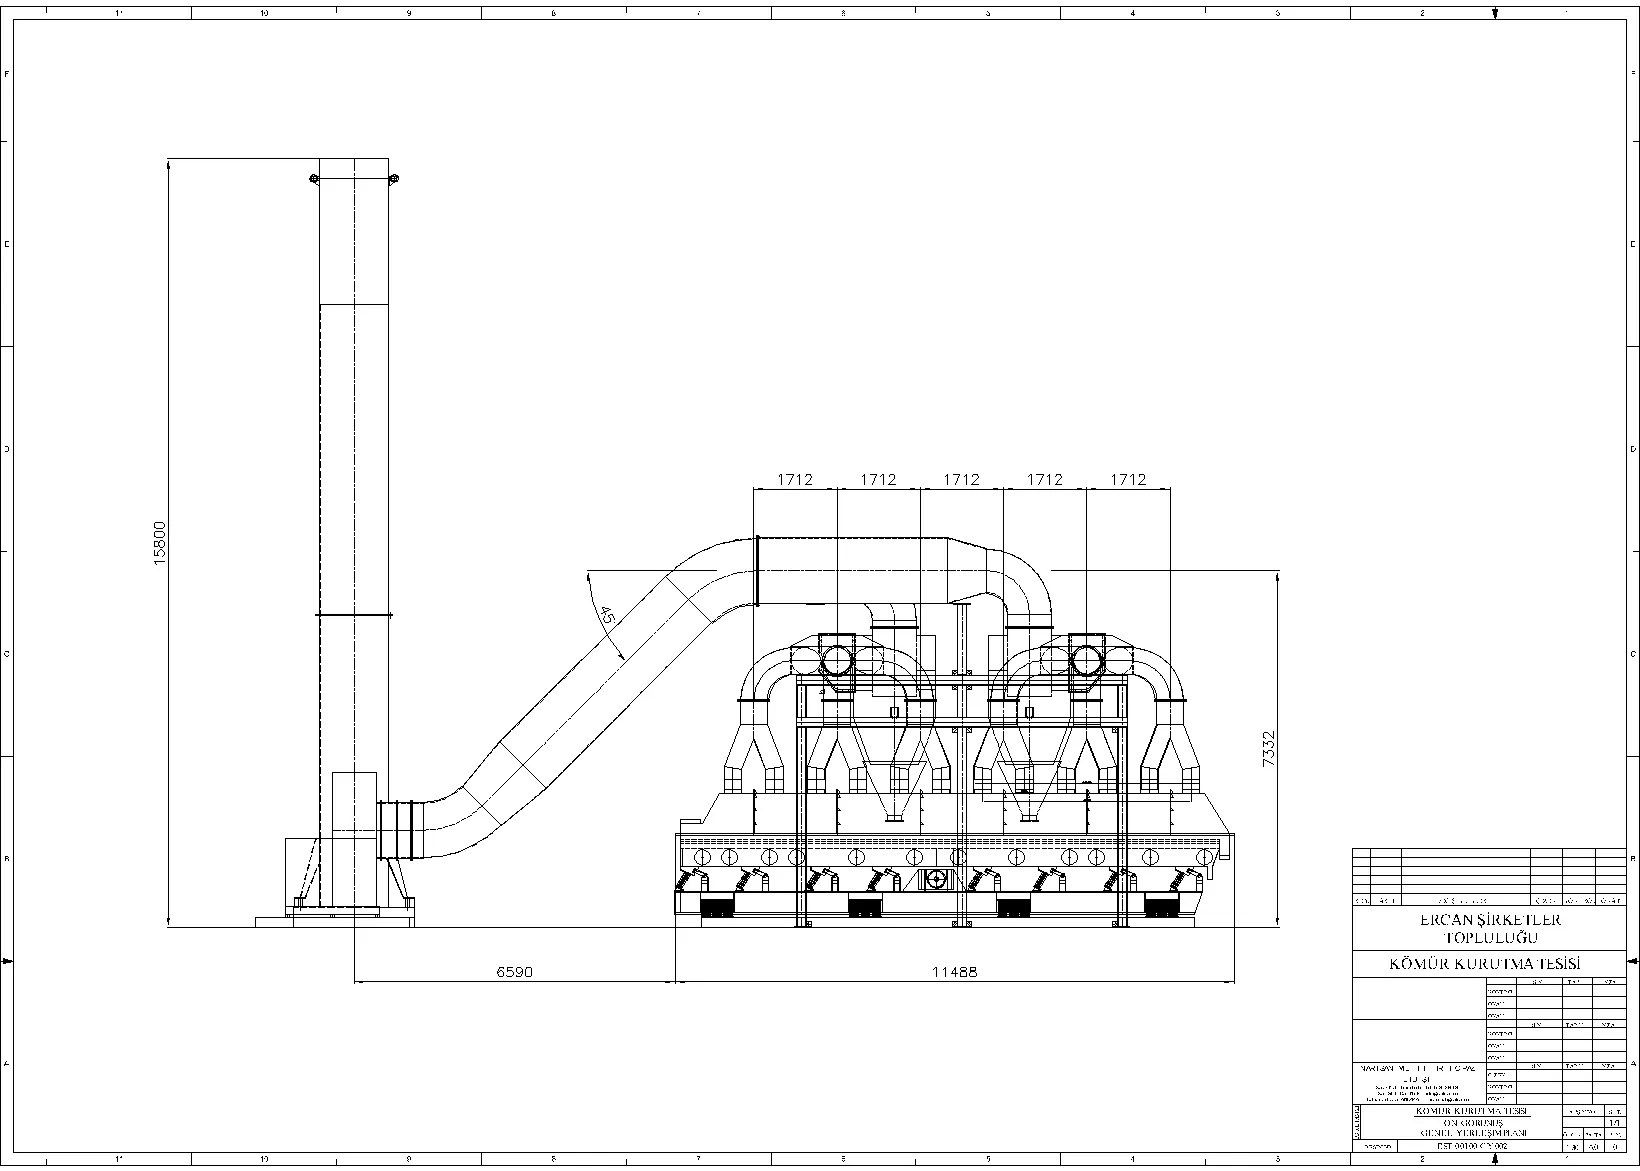Image resolution: width=1640 pixels, height=1171 pixels.
Task: Select the underlined small KÖMÜR KURUTMA TESİSİ text
Action: click(x=1472, y=1112)
